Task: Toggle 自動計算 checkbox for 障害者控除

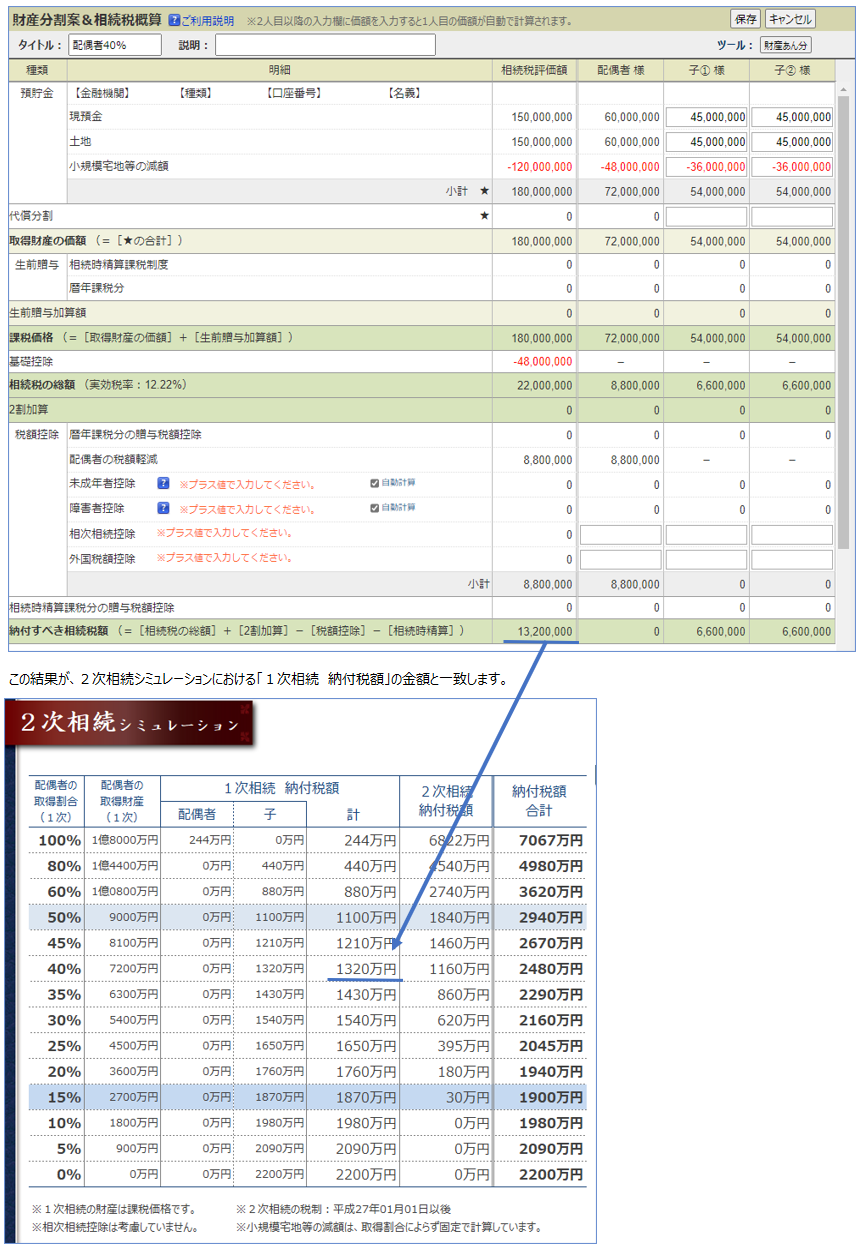Action: click(374, 508)
